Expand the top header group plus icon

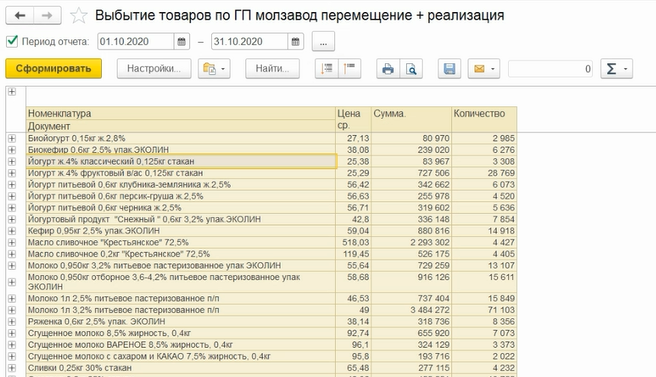coord(12,92)
